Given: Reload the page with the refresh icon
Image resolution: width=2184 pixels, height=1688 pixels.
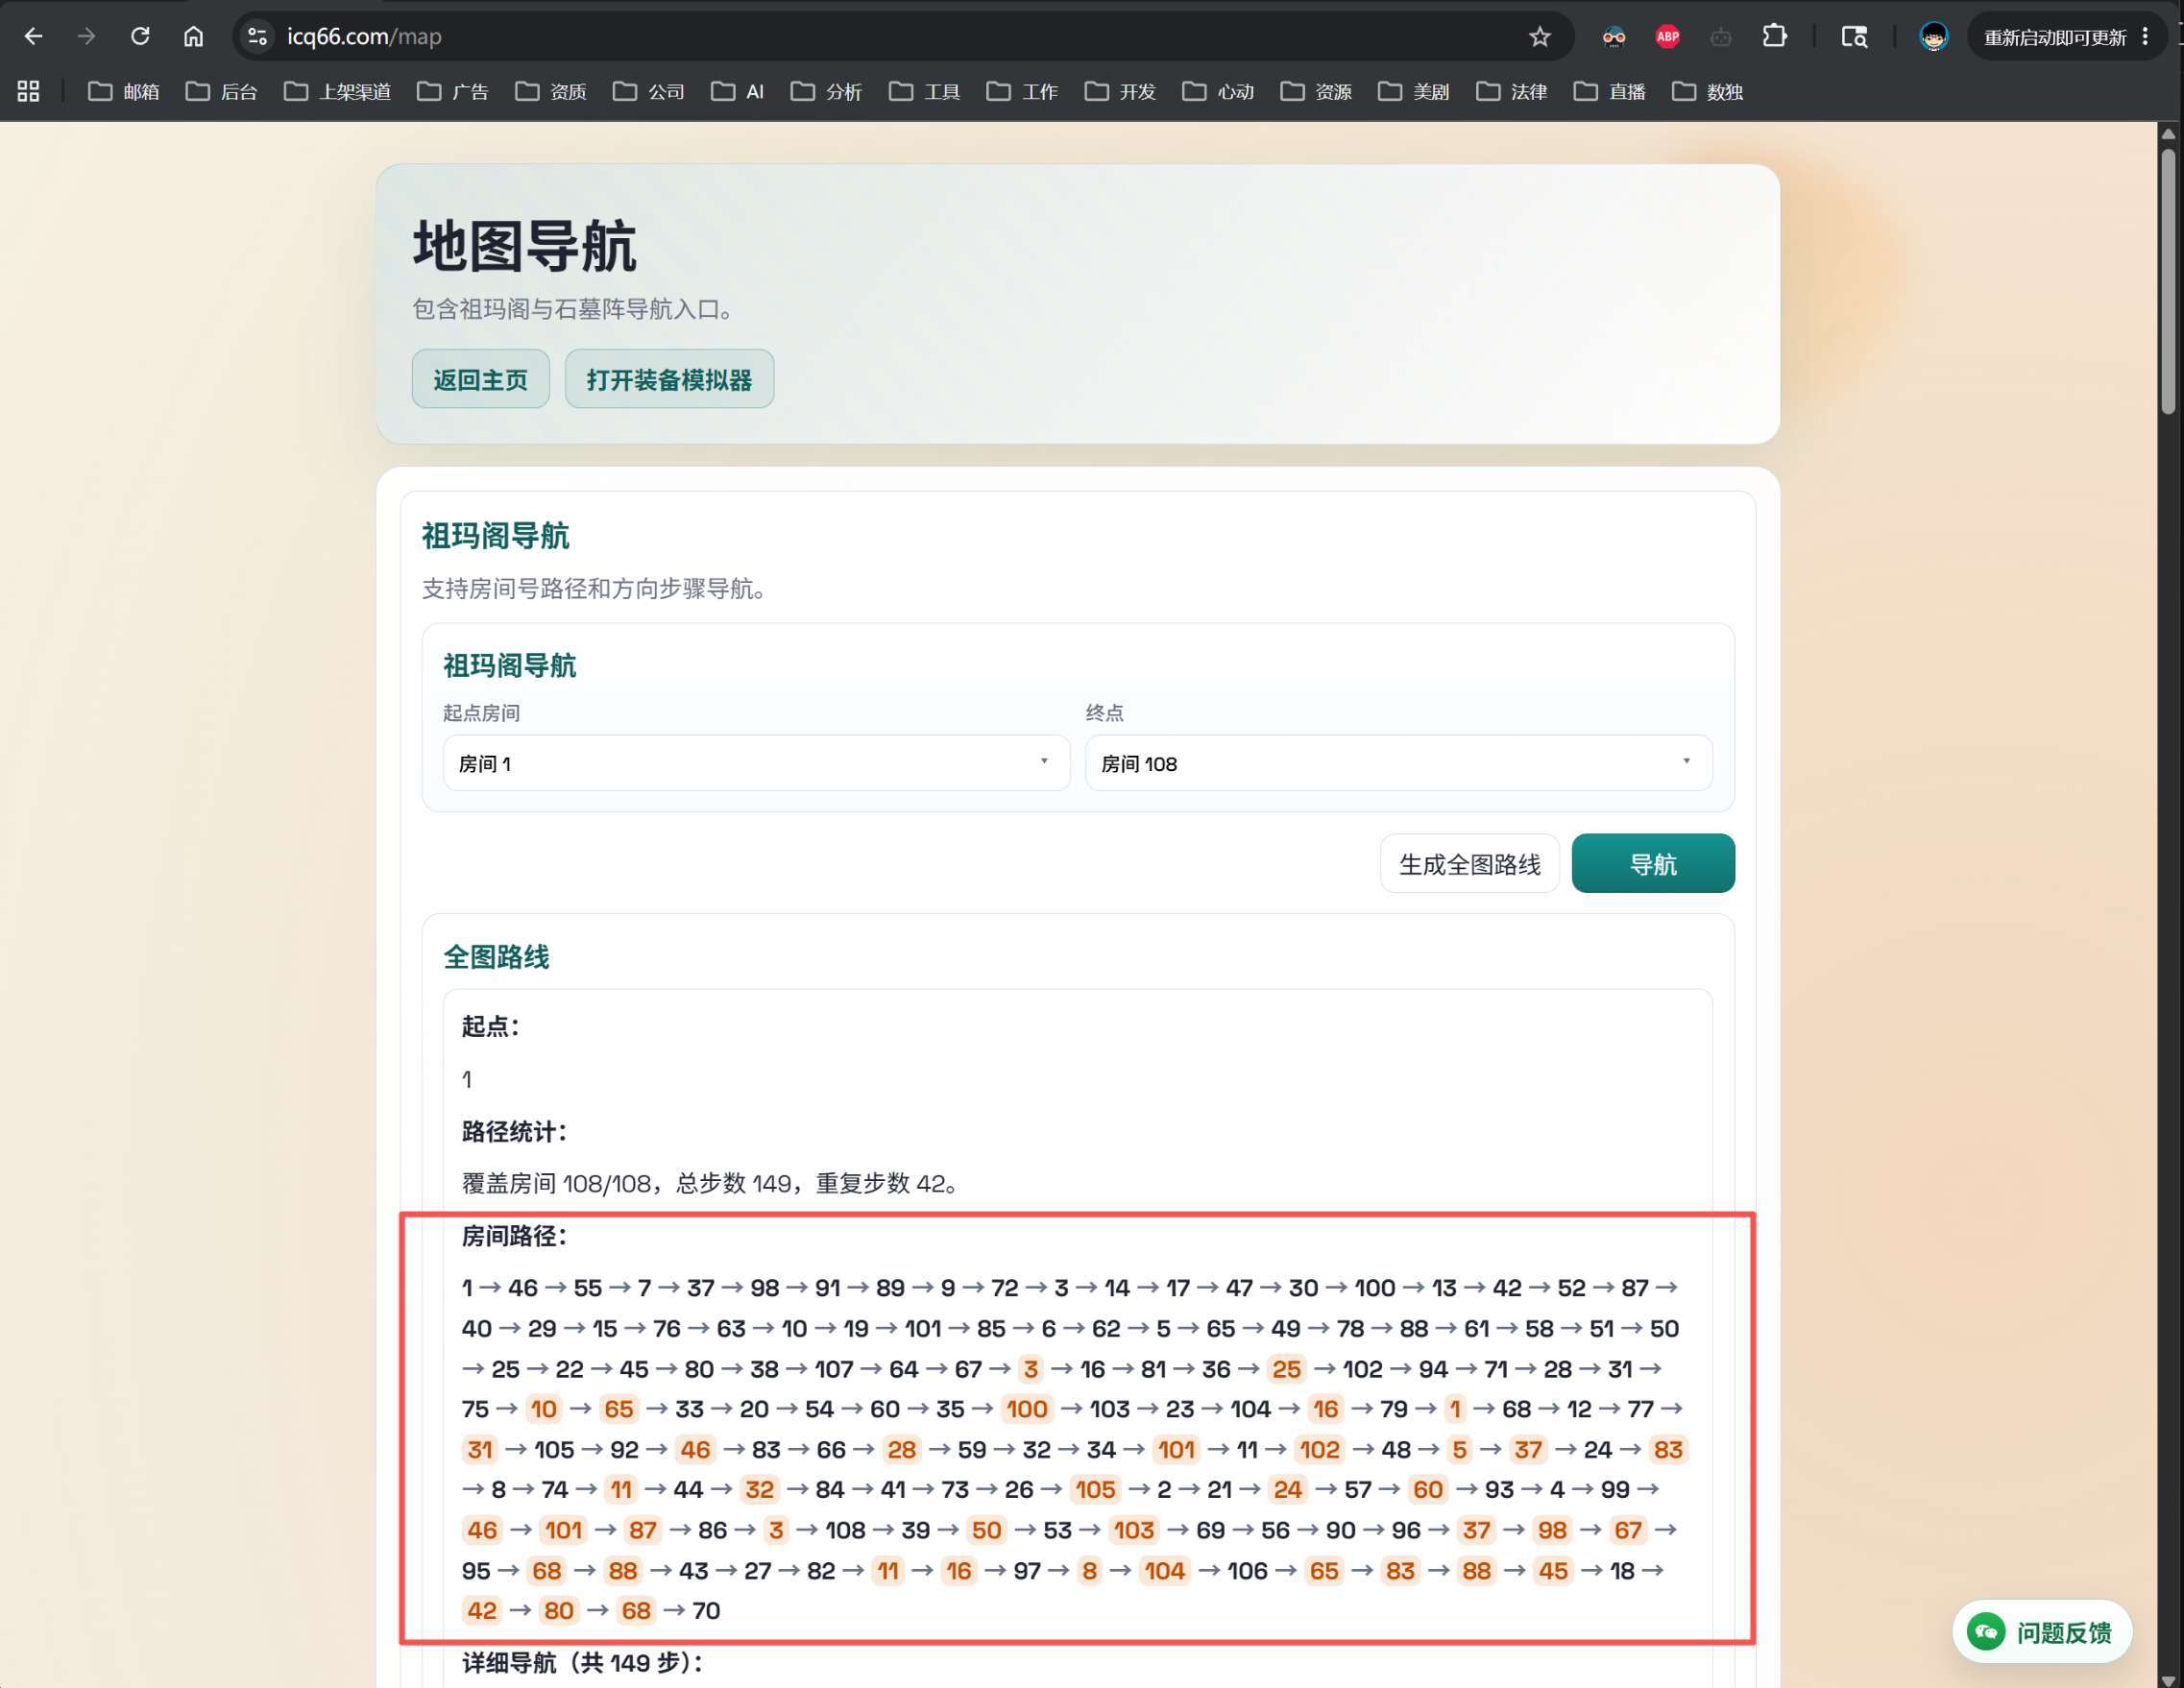Looking at the screenshot, I should click(x=140, y=37).
